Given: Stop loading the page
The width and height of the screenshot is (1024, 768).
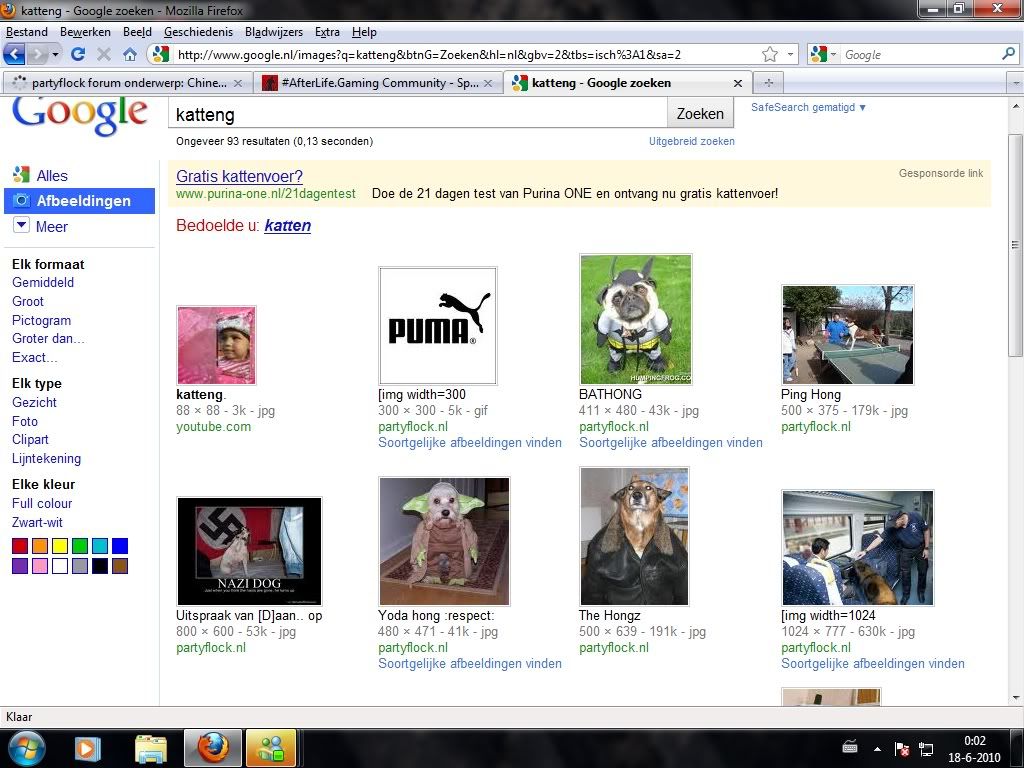Looking at the screenshot, I should (x=104, y=54).
